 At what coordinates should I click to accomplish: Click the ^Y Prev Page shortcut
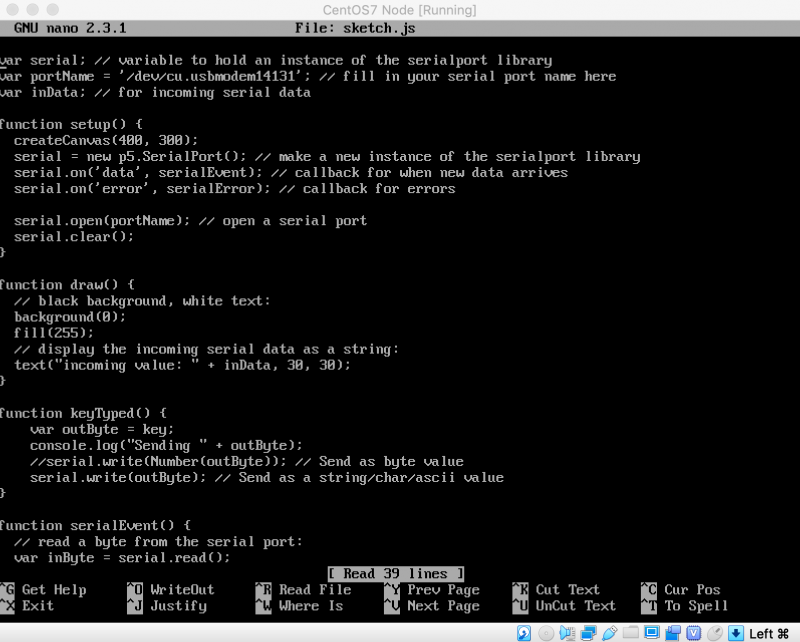tap(432, 590)
